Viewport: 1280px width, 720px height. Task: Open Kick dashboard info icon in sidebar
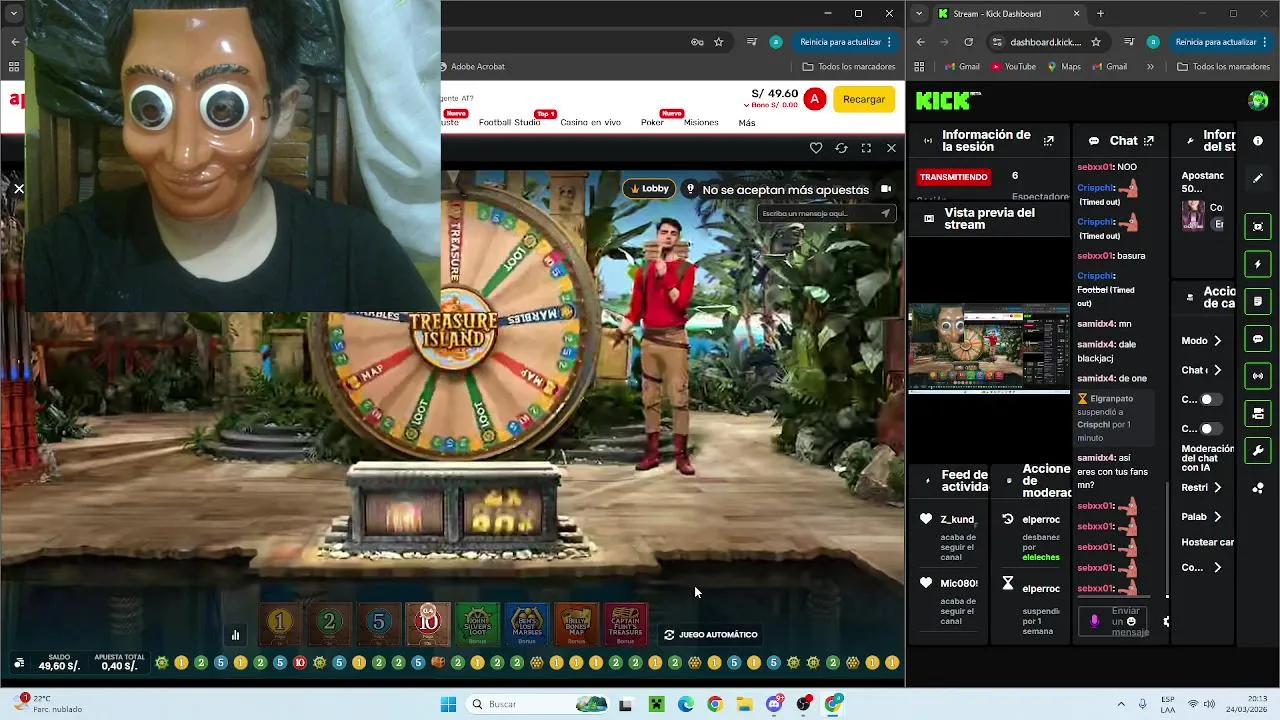tap(1258, 141)
